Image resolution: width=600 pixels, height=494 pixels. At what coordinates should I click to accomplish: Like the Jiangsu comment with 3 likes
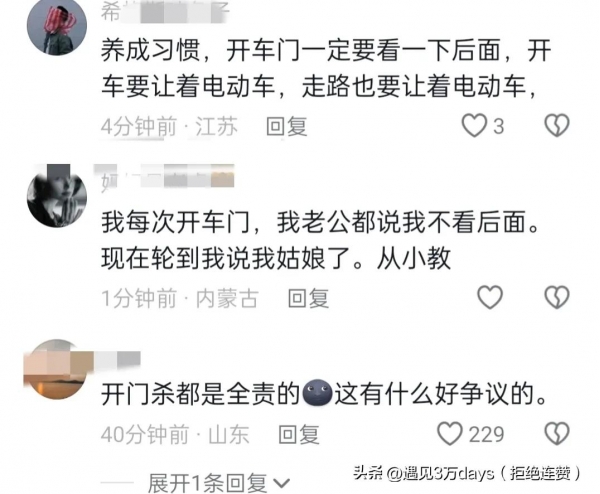tap(474, 126)
